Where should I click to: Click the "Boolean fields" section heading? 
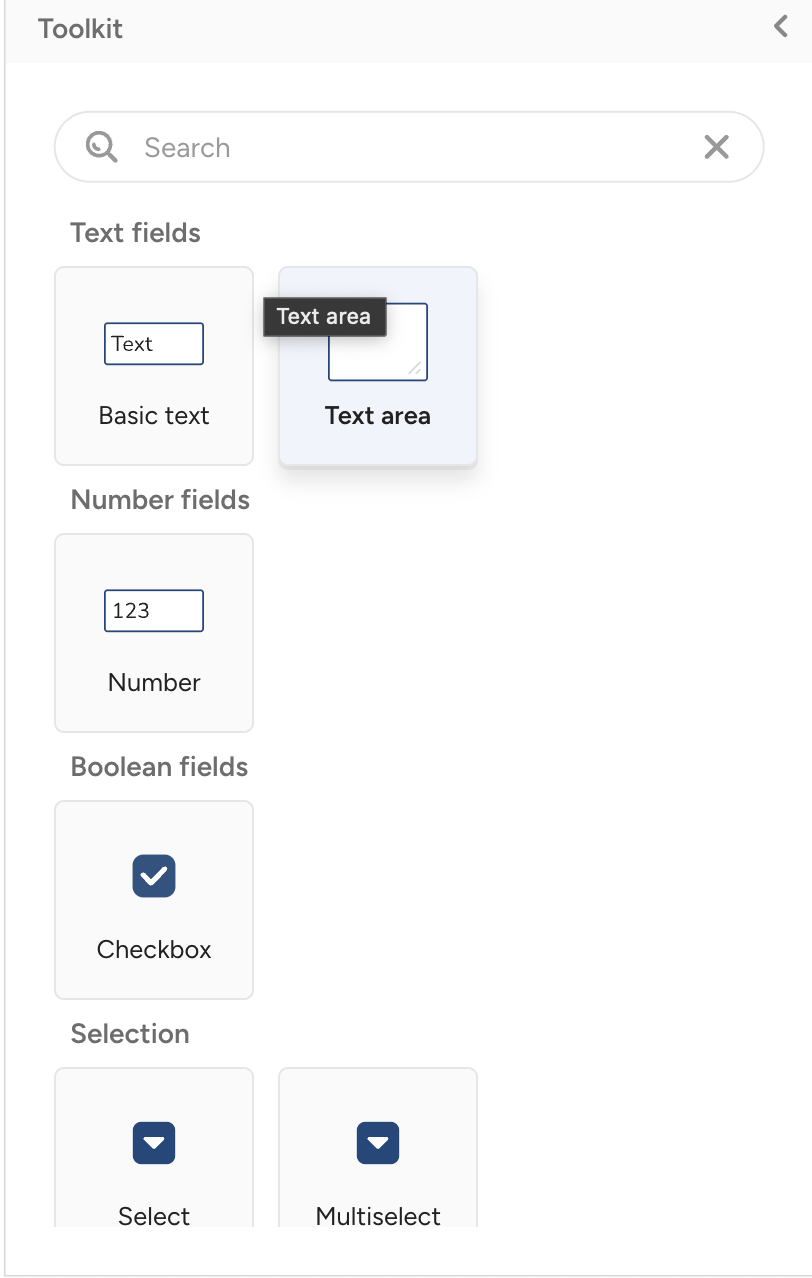[x=159, y=767]
